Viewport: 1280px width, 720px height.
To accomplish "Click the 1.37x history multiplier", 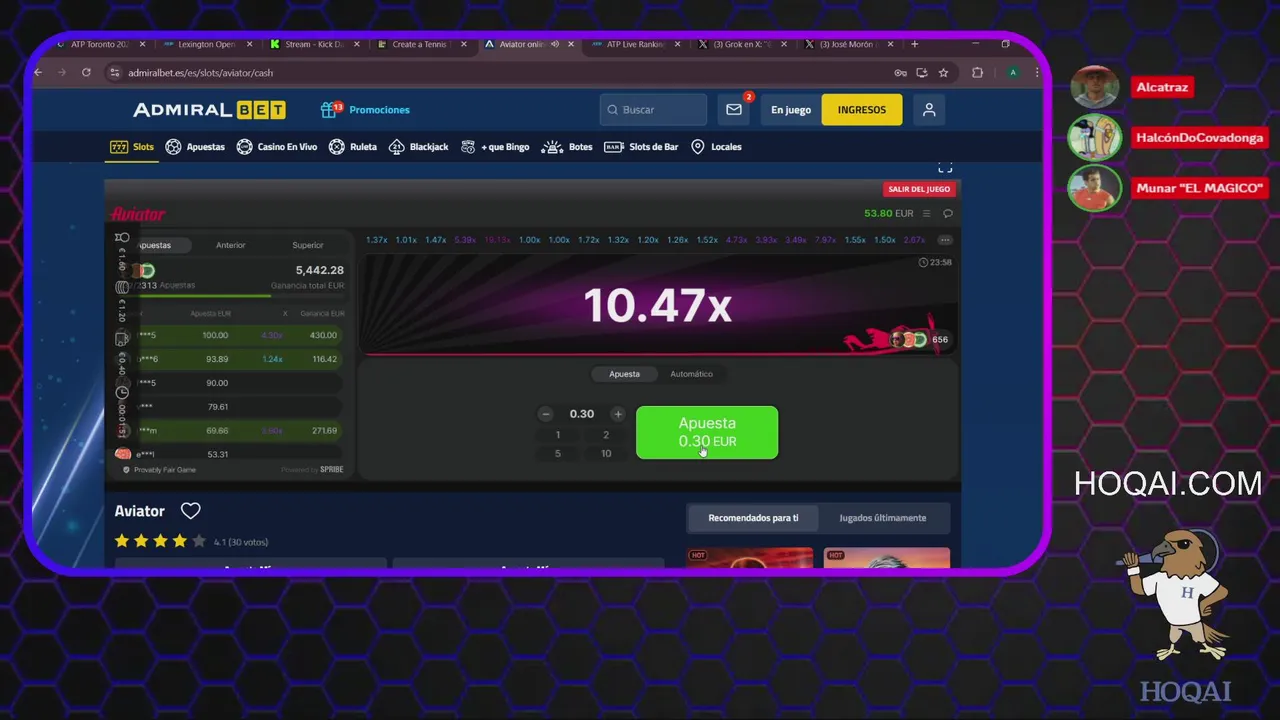I will coord(377,240).
